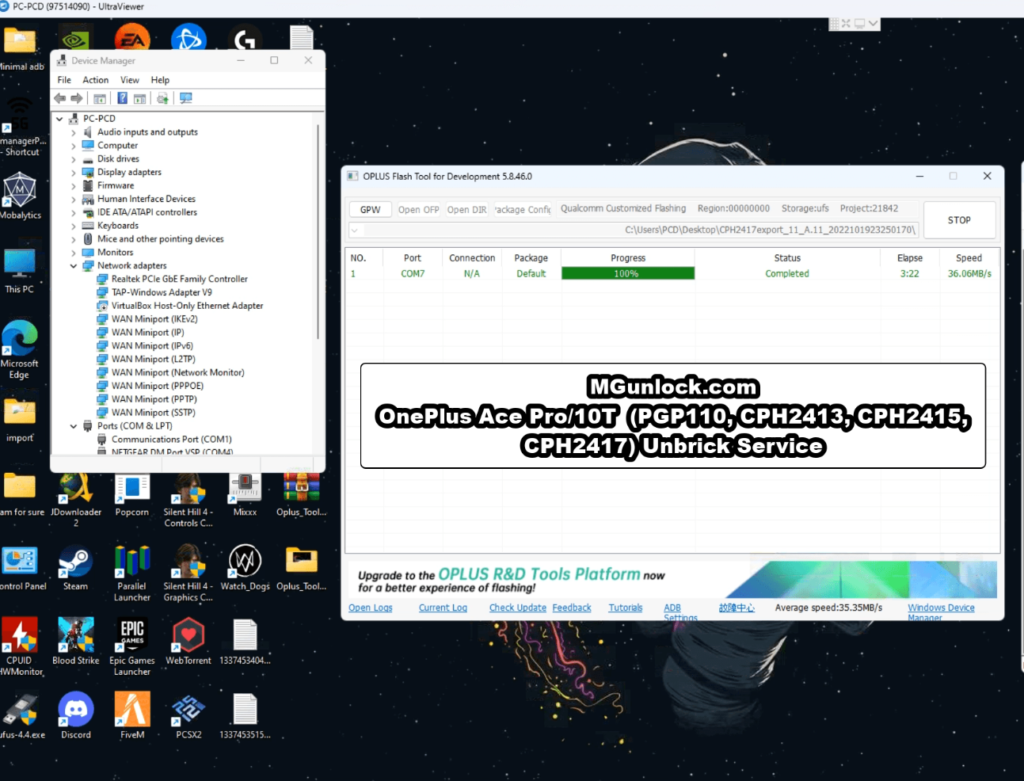Viewport: 1024px width, 781px height.
Task: Click the Device Manager vertical scrollbar
Action: pyautogui.click(x=318, y=232)
